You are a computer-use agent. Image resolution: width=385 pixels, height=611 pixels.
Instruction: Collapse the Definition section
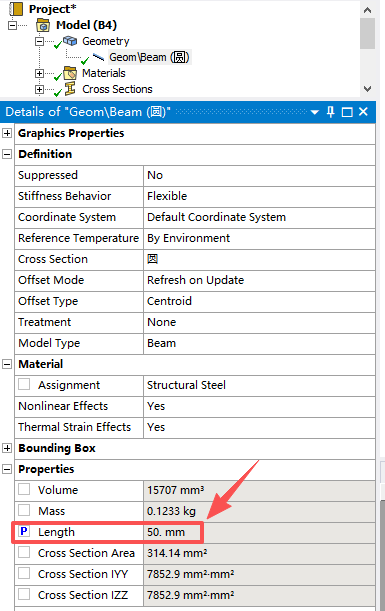(7, 154)
